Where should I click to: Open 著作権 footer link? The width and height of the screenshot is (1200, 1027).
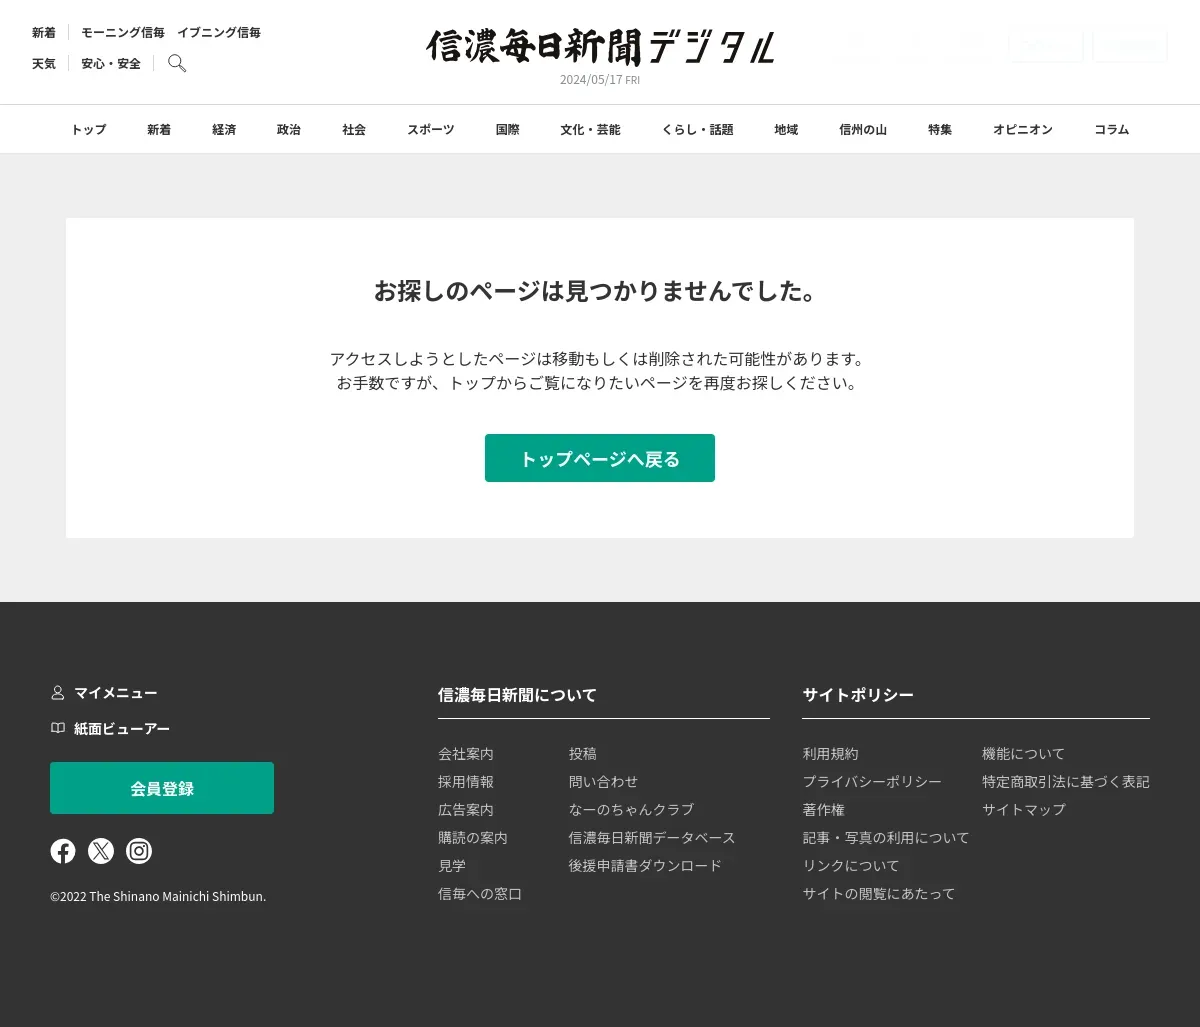824,810
